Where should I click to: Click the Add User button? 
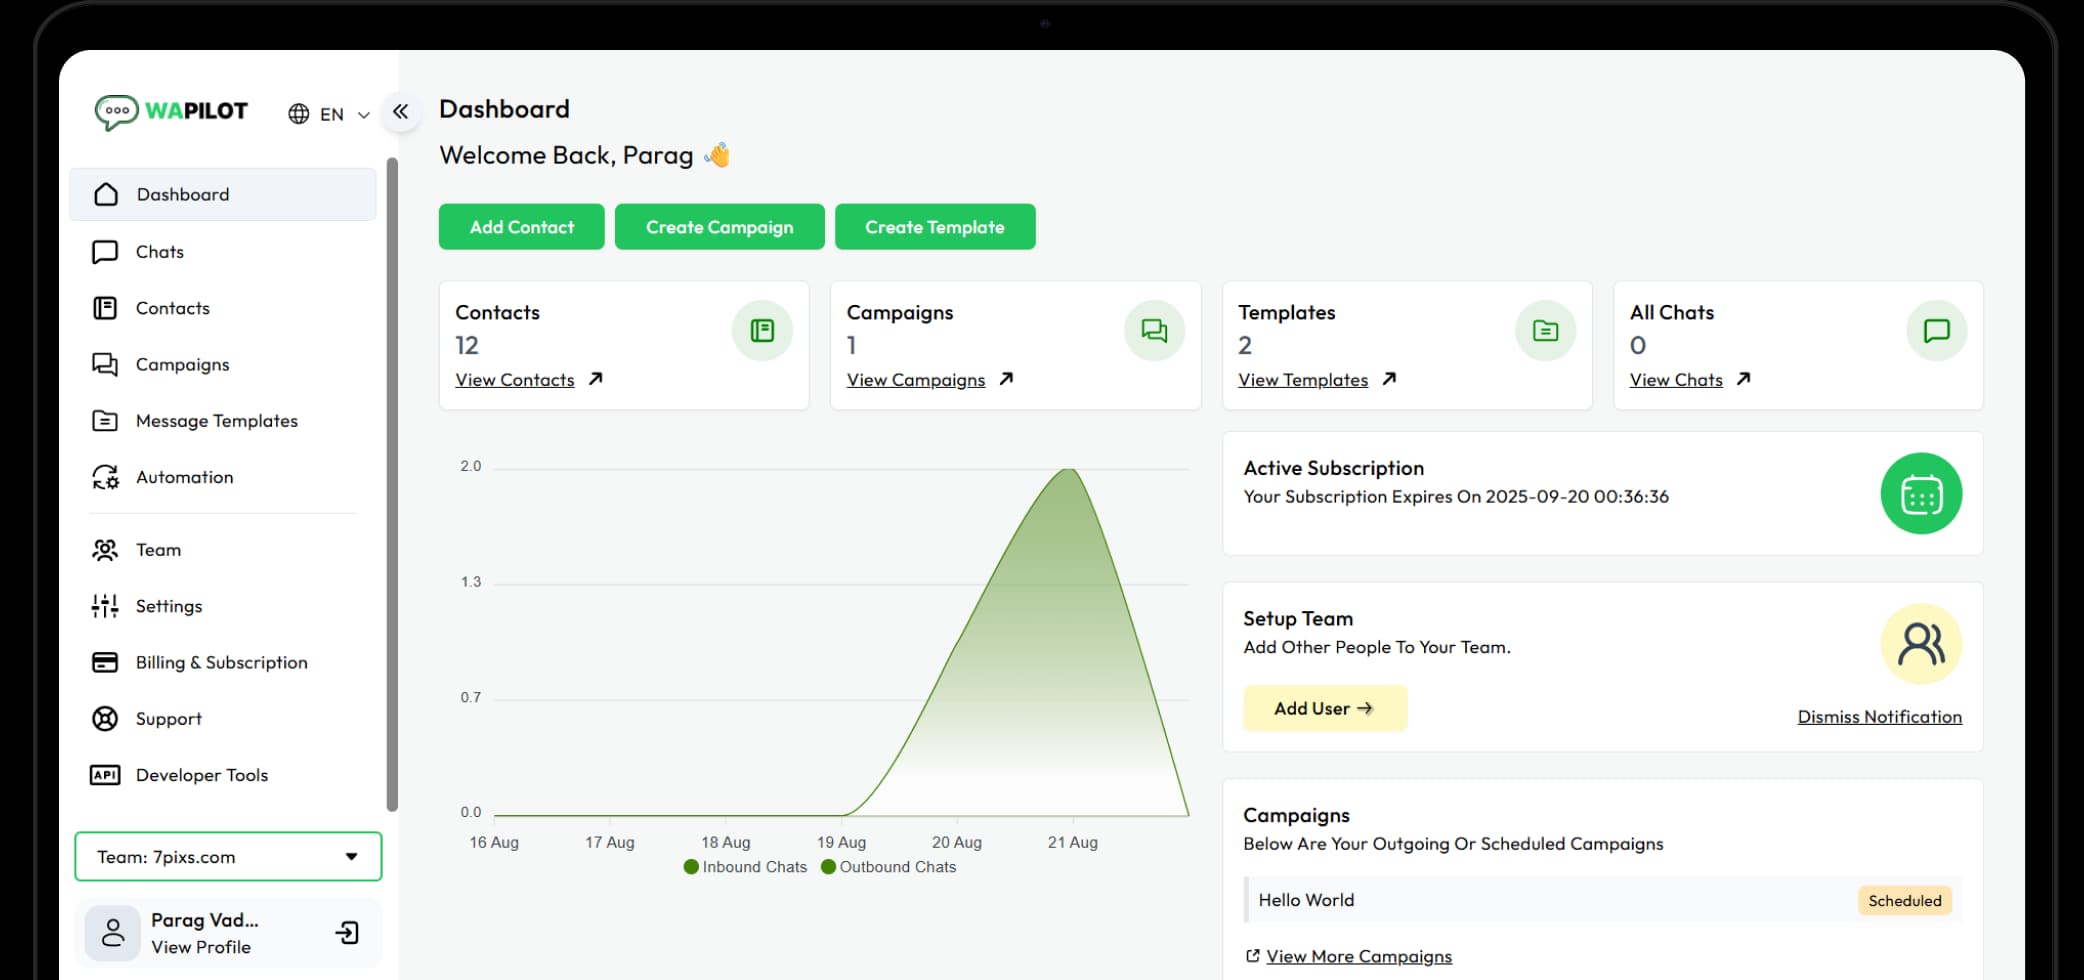[x=1324, y=709]
